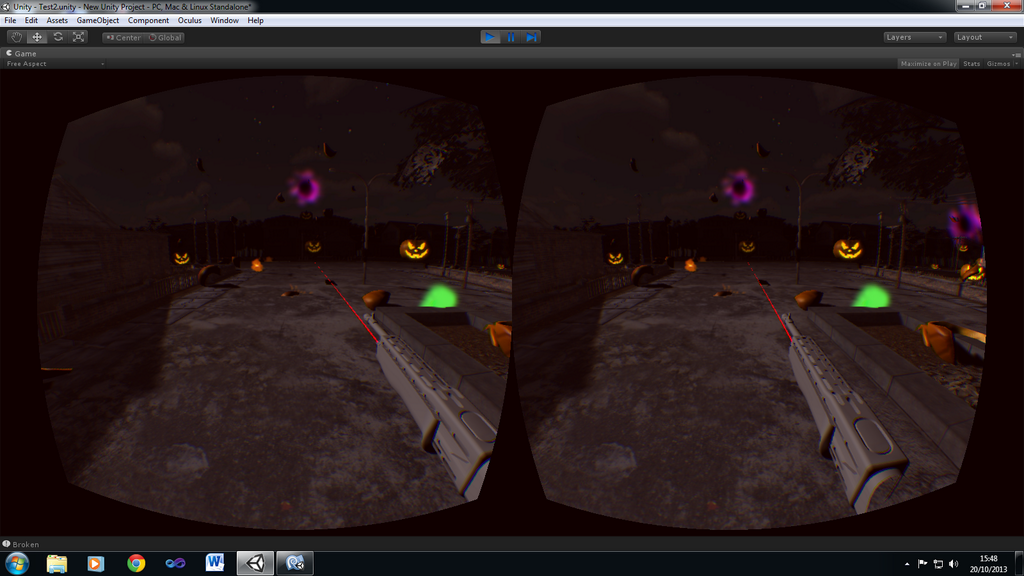Open Google Chrome from taskbar
This screenshot has width=1024, height=576.
[136, 563]
